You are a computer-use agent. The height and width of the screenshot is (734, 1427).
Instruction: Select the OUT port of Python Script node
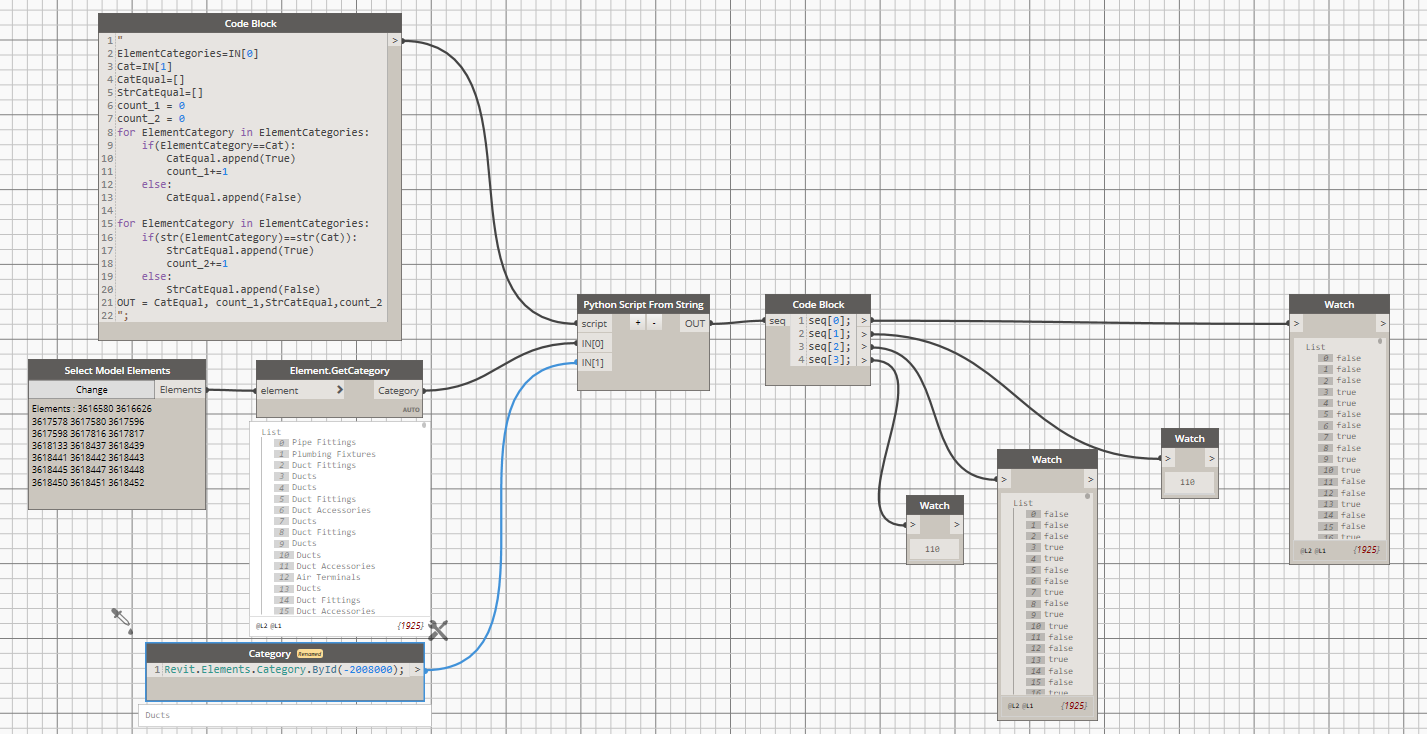click(694, 323)
